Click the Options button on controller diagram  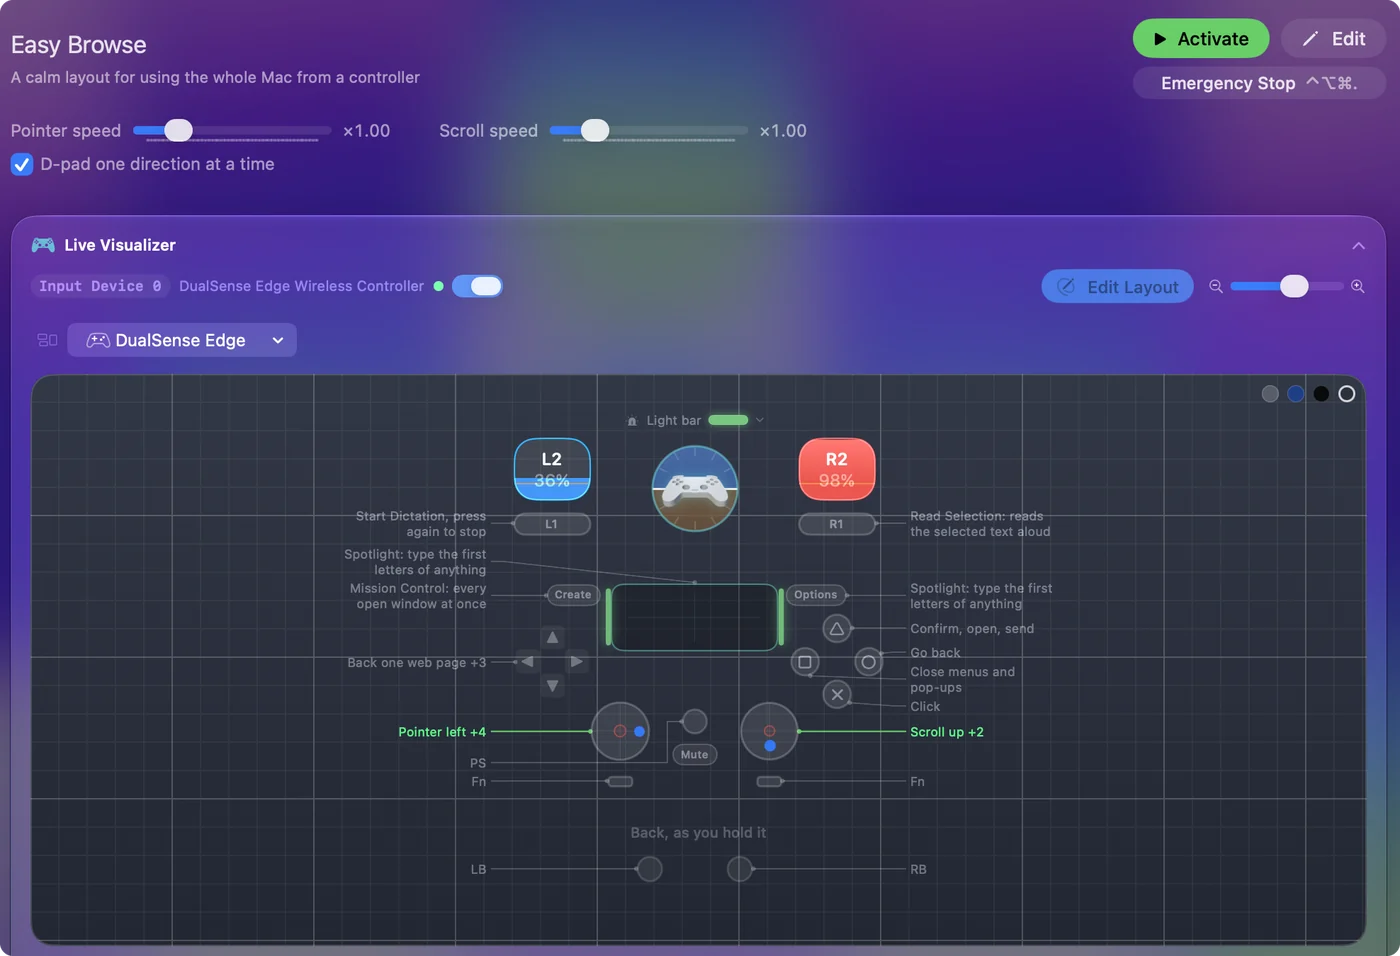coord(816,595)
